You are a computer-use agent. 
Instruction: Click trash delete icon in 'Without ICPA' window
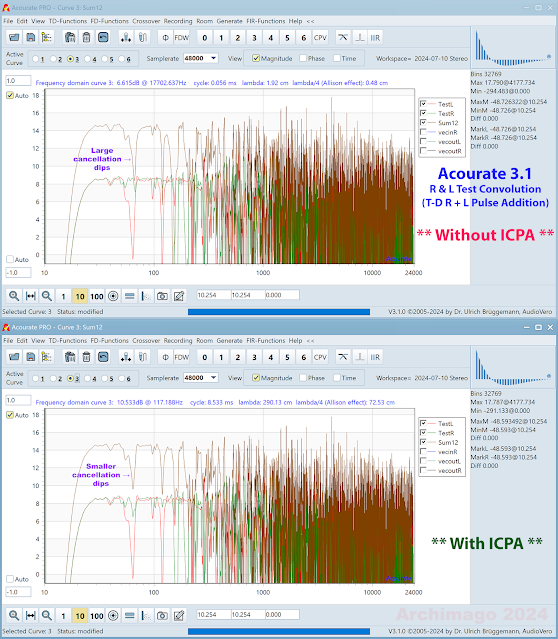86,37
